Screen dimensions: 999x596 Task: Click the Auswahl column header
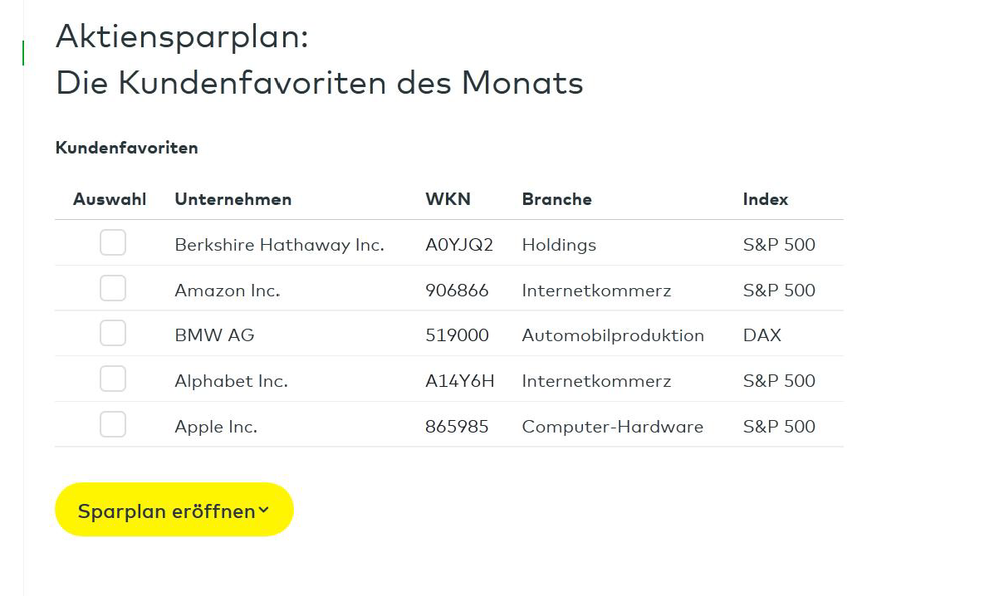(110, 199)
